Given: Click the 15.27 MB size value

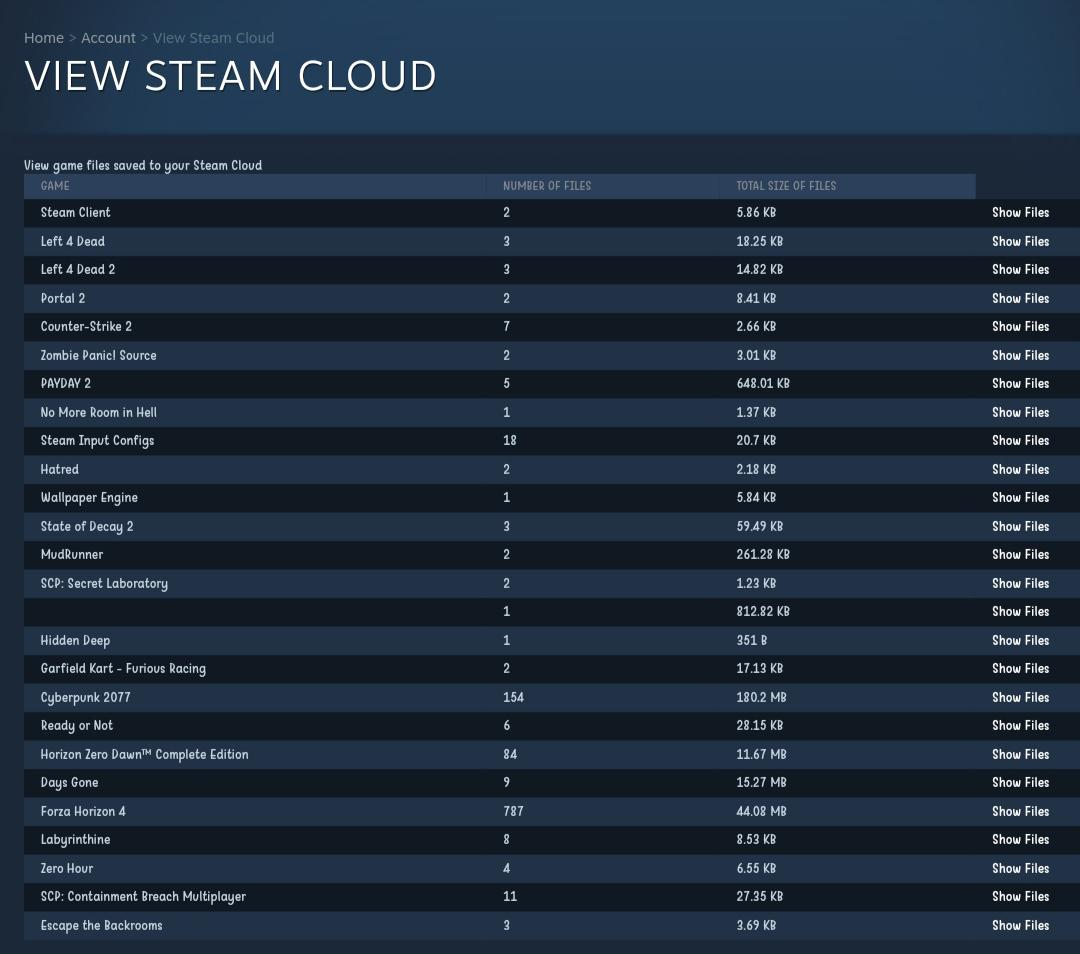Looking at the screenshot, I should (x=761, y=783).
